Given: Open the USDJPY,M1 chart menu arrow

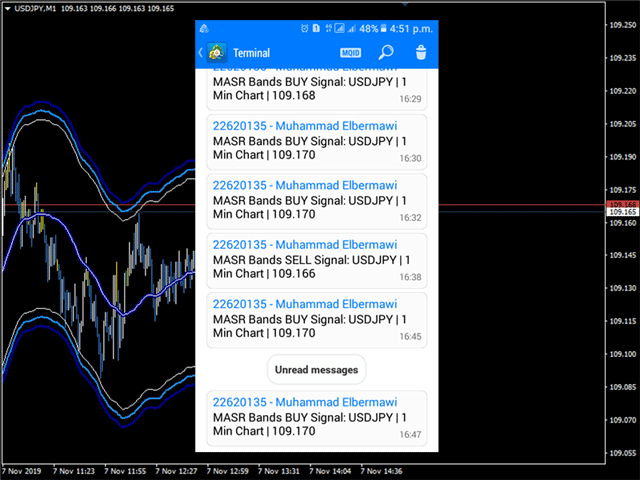Looking at the screenshot, I should pos(7,8).
